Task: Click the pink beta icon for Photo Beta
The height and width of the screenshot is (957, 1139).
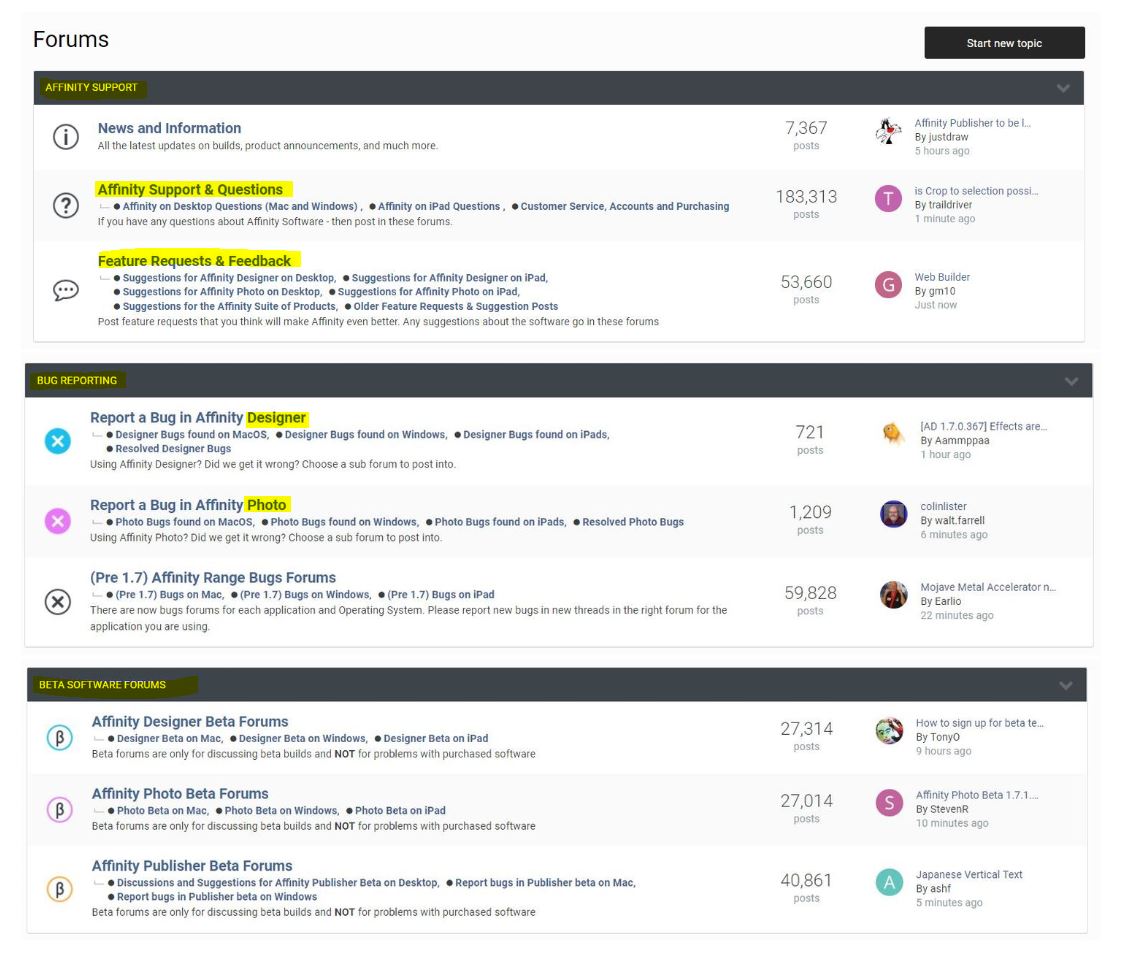Action: click(x=60, y=809)
